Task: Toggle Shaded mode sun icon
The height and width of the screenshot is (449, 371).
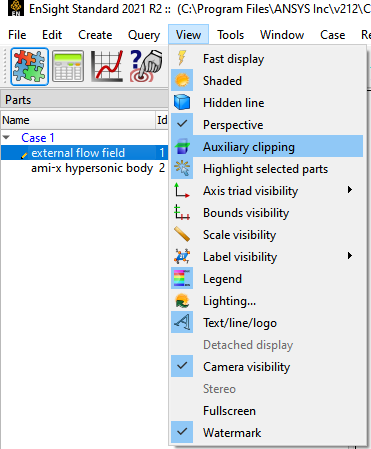Action: (x=182, y=80)
